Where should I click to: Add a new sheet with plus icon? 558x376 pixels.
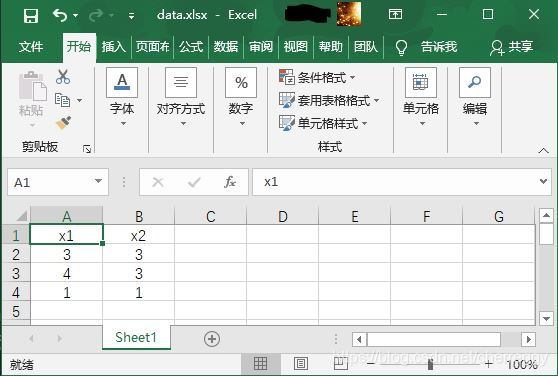click(212, 339)
